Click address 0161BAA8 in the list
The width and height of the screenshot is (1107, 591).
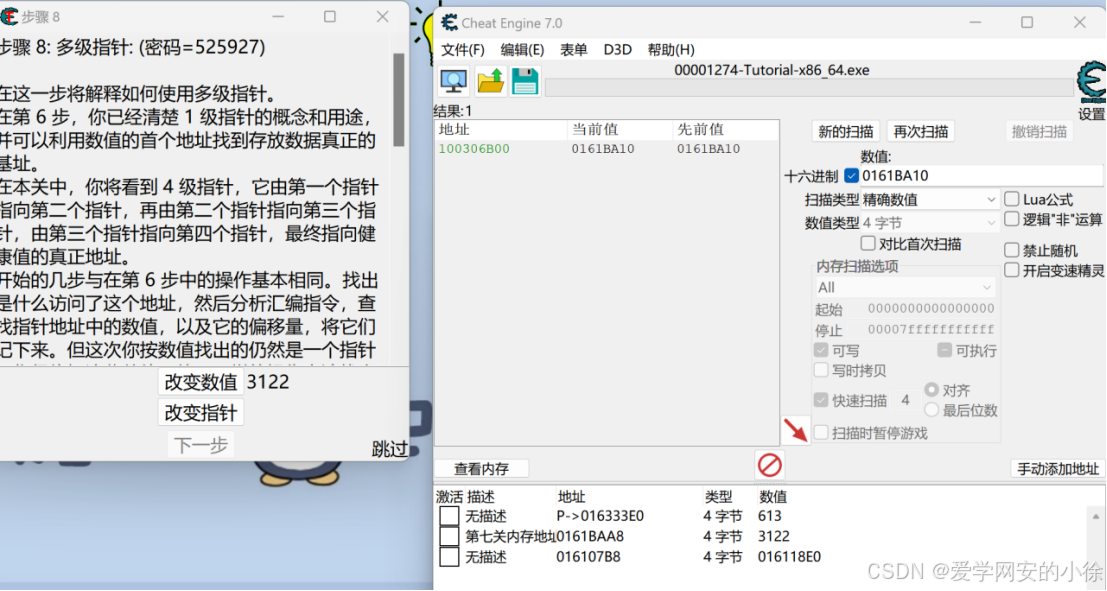[590, 537]
